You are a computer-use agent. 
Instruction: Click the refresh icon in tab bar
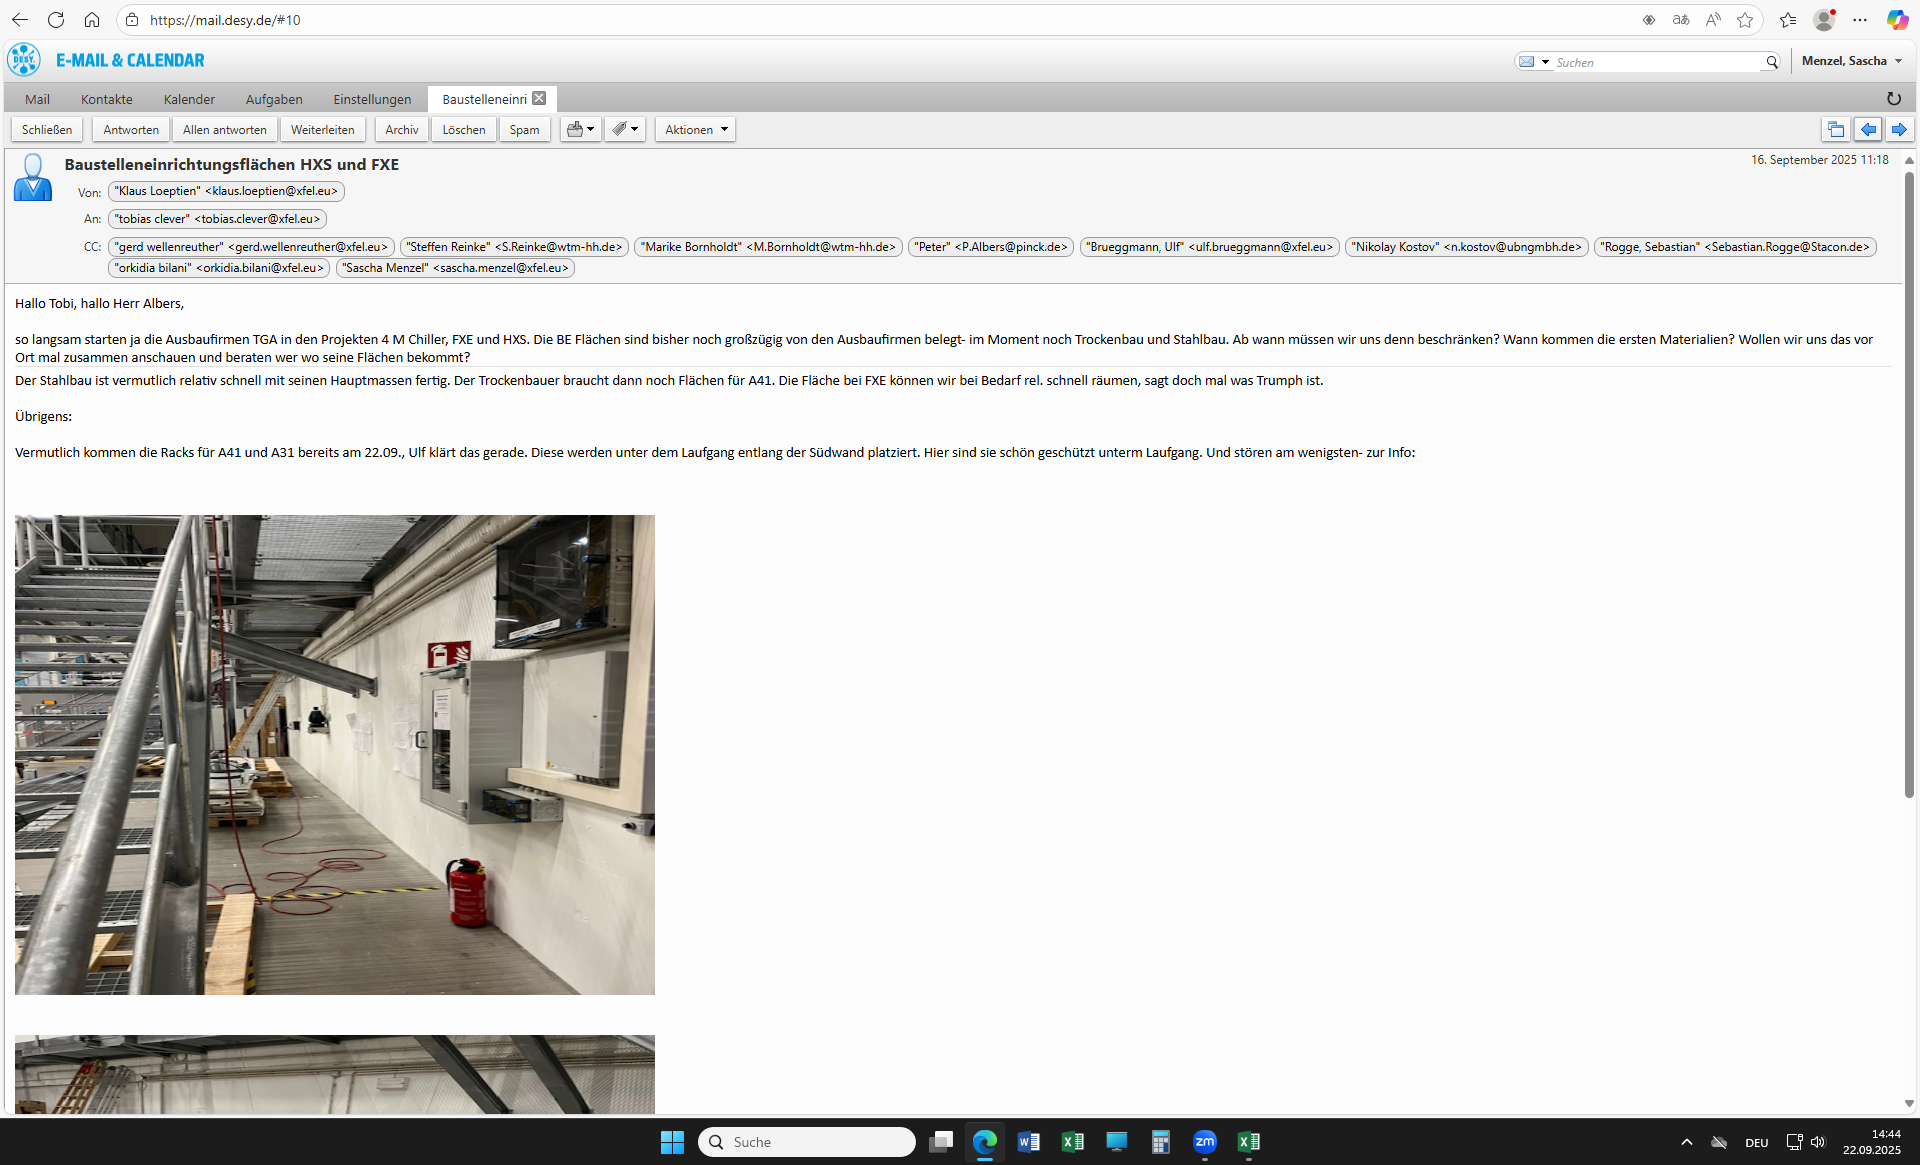point(1893,98)
